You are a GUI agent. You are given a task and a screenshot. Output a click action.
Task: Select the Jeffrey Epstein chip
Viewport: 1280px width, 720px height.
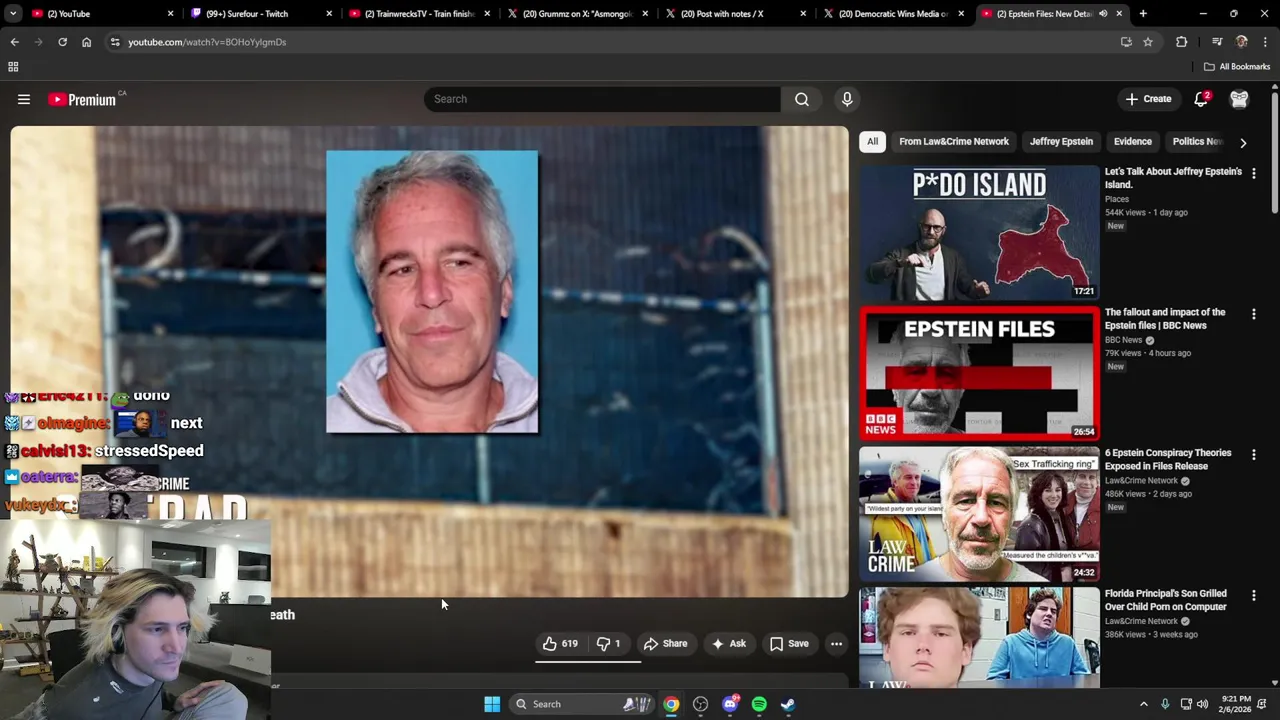pyautogui.click(x=1061, y=142)
